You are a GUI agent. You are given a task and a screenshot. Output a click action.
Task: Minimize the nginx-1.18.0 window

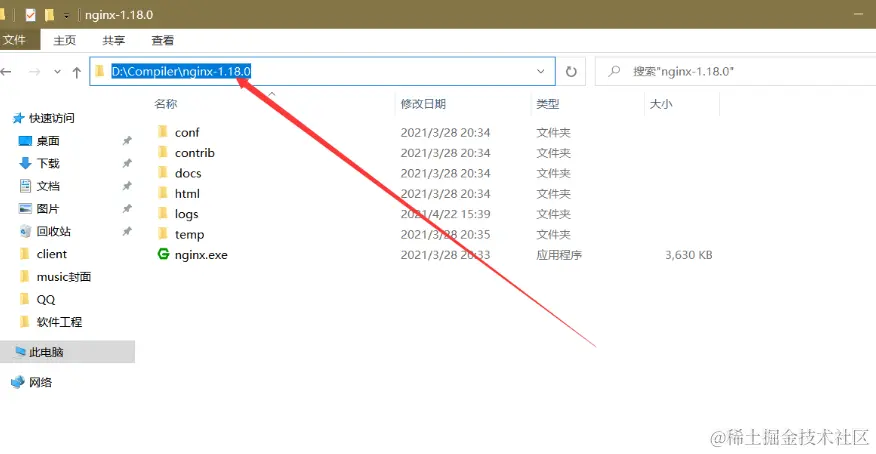tap(859, 15)
